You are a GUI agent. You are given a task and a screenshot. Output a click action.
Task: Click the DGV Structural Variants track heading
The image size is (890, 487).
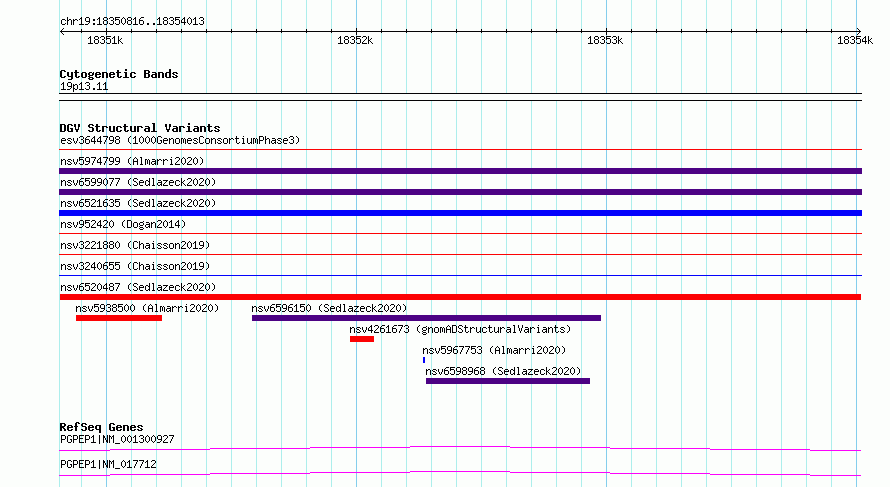tap(140, 128)
